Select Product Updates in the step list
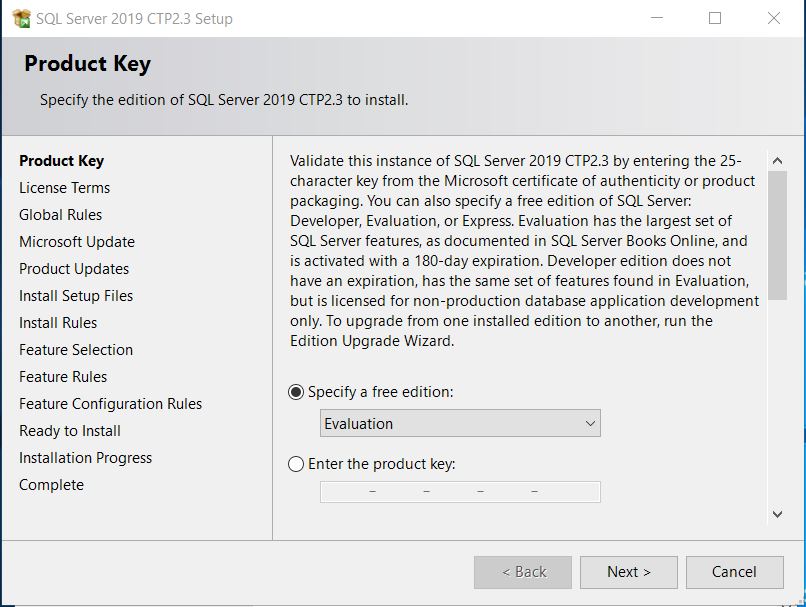 click(x=74, y=269)
